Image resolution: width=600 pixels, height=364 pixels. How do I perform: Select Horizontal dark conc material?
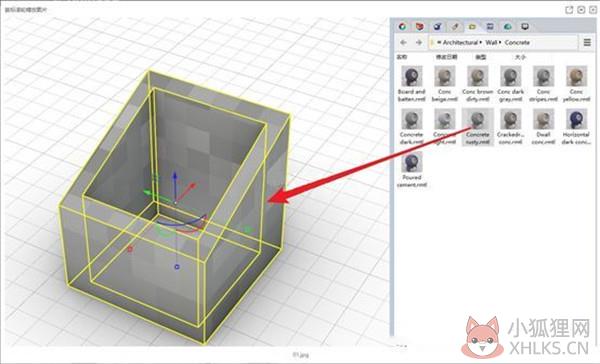(x=576, y=126)
